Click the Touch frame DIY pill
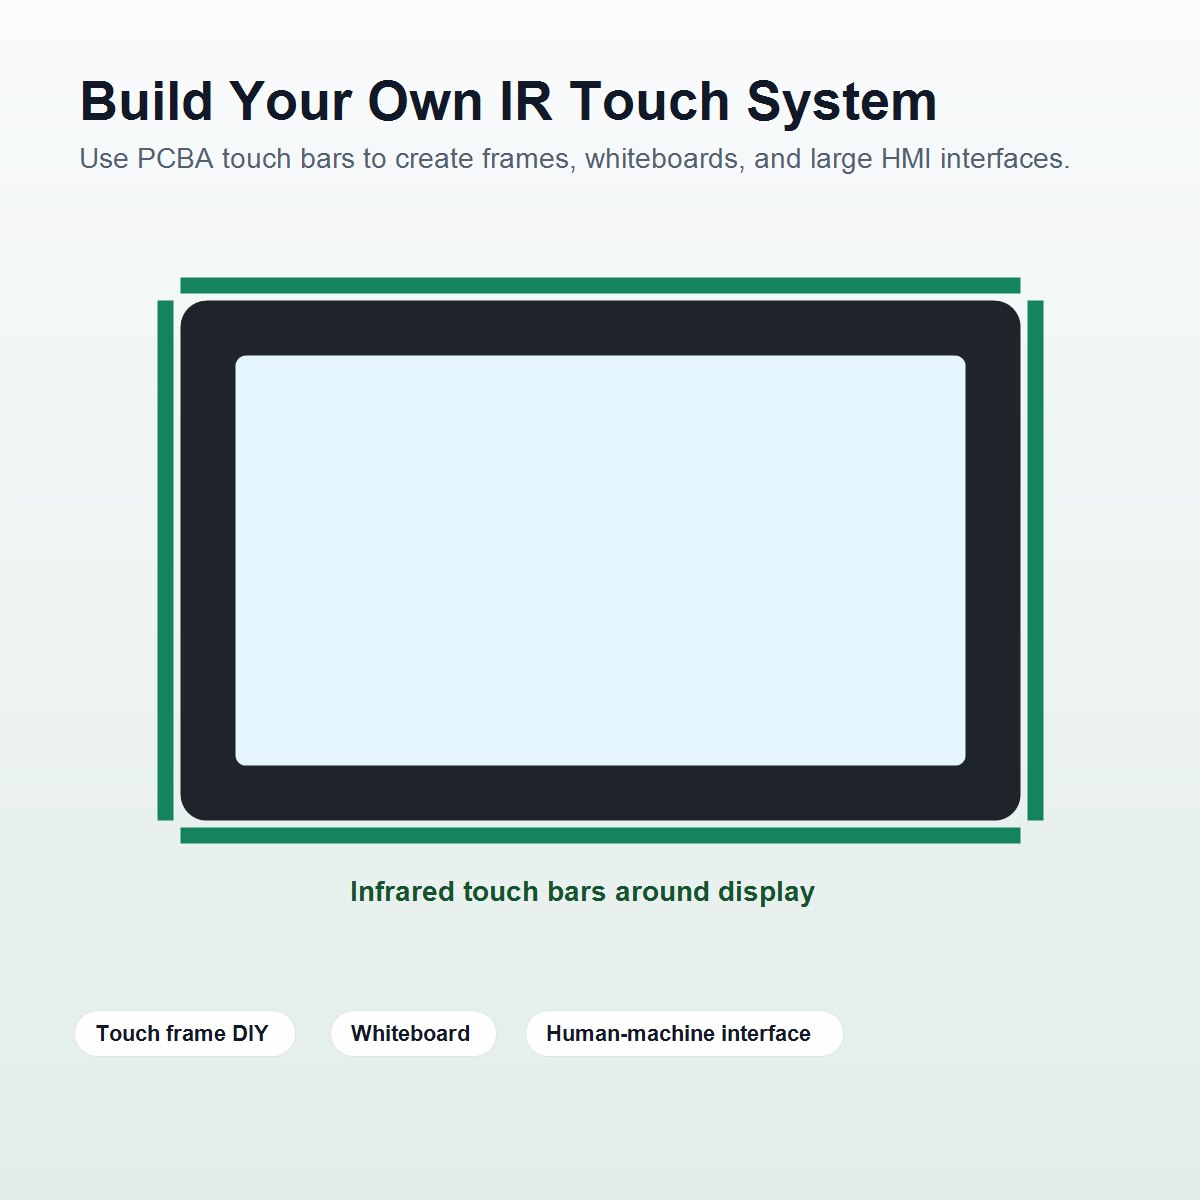Screen dimensions: 1200x1200 tap(184, 1033)
